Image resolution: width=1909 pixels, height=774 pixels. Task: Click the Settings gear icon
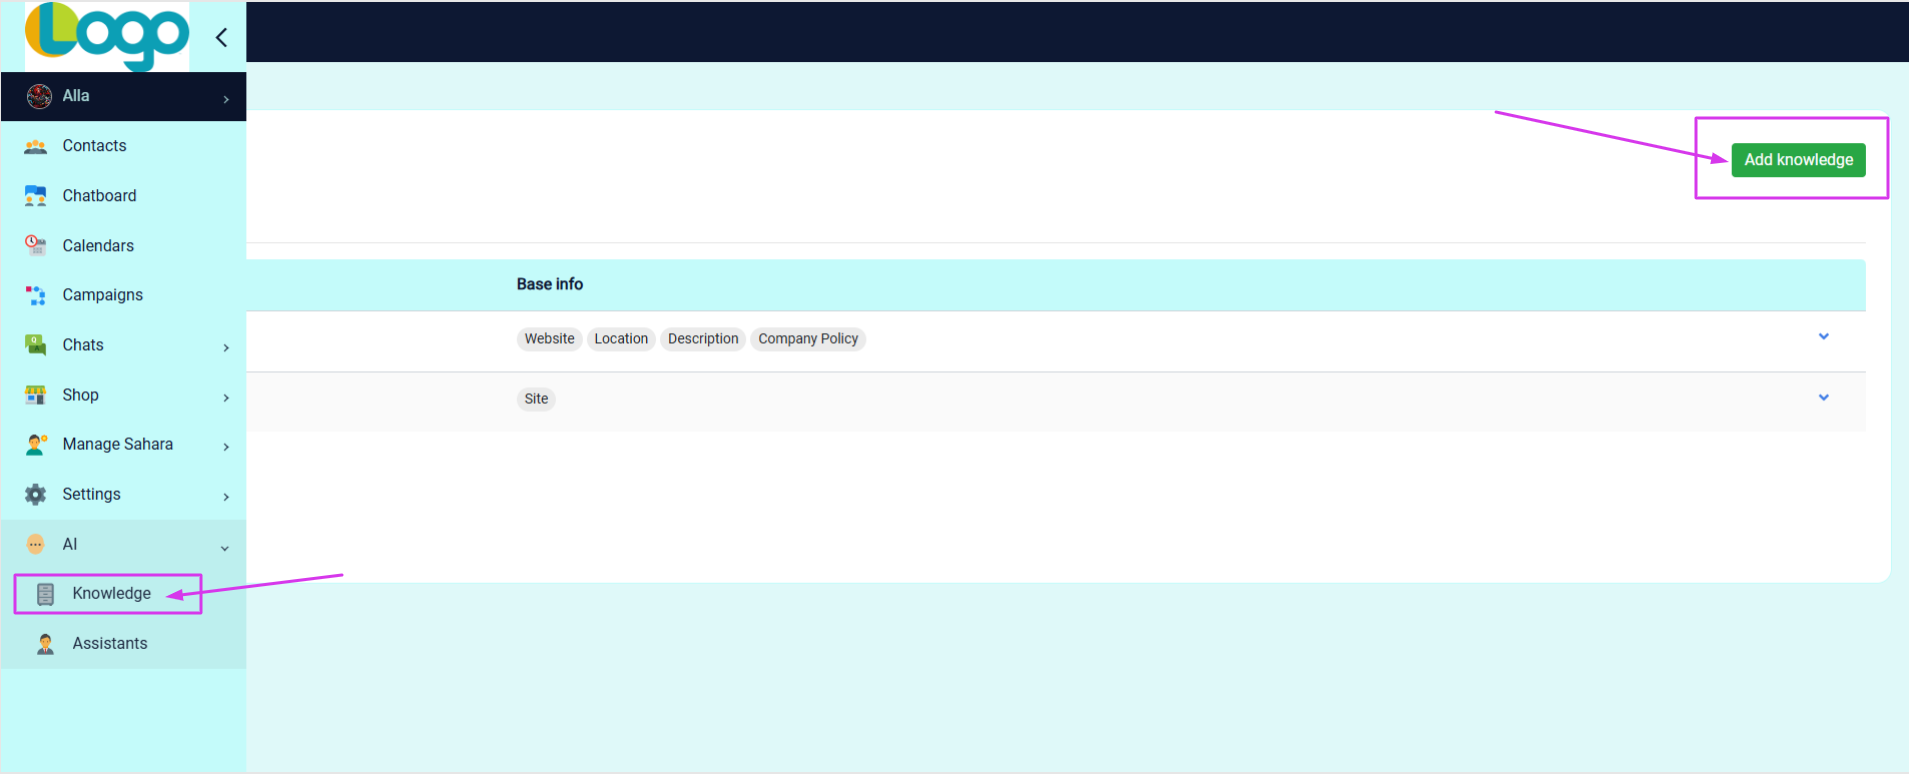point(36,494)
